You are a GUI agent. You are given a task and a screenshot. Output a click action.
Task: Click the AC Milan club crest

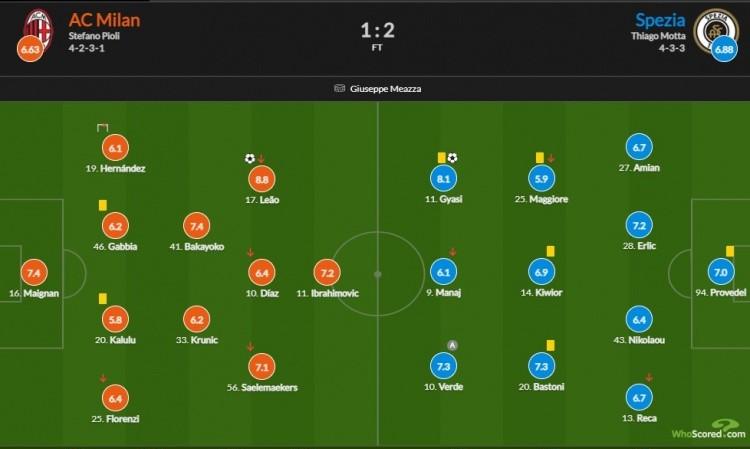38,28
